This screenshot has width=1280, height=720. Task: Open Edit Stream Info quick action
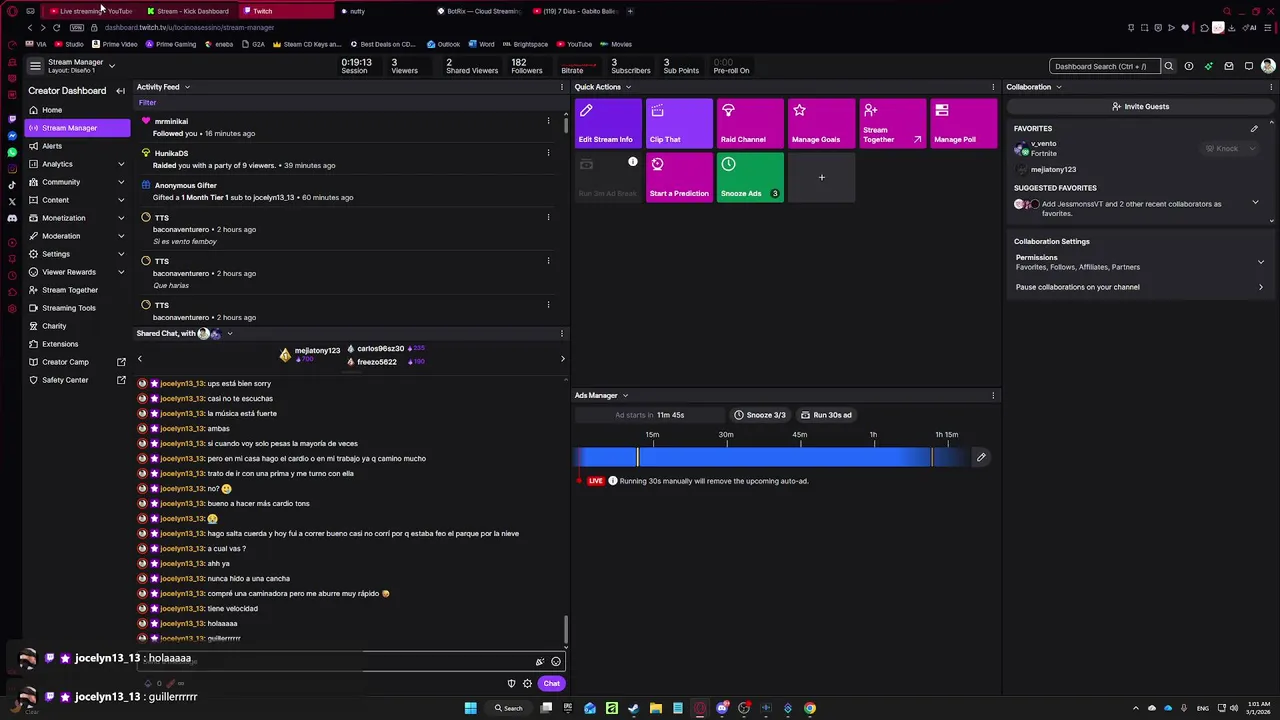[x=608, y=124]
